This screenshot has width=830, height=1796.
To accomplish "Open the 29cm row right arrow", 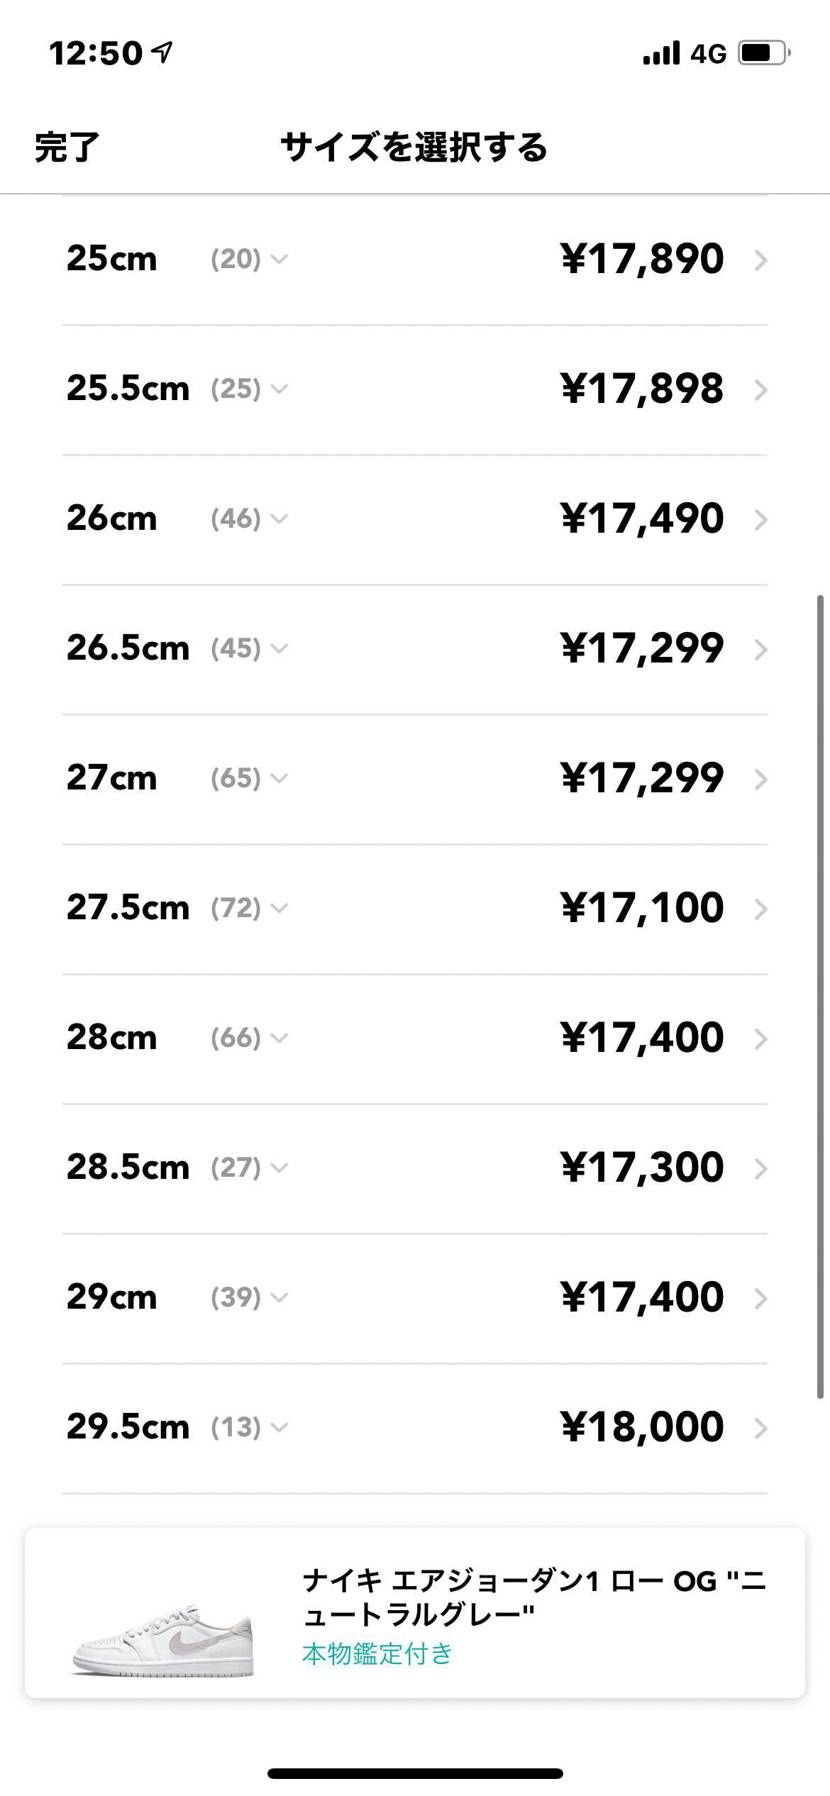I will (761, 1298).
